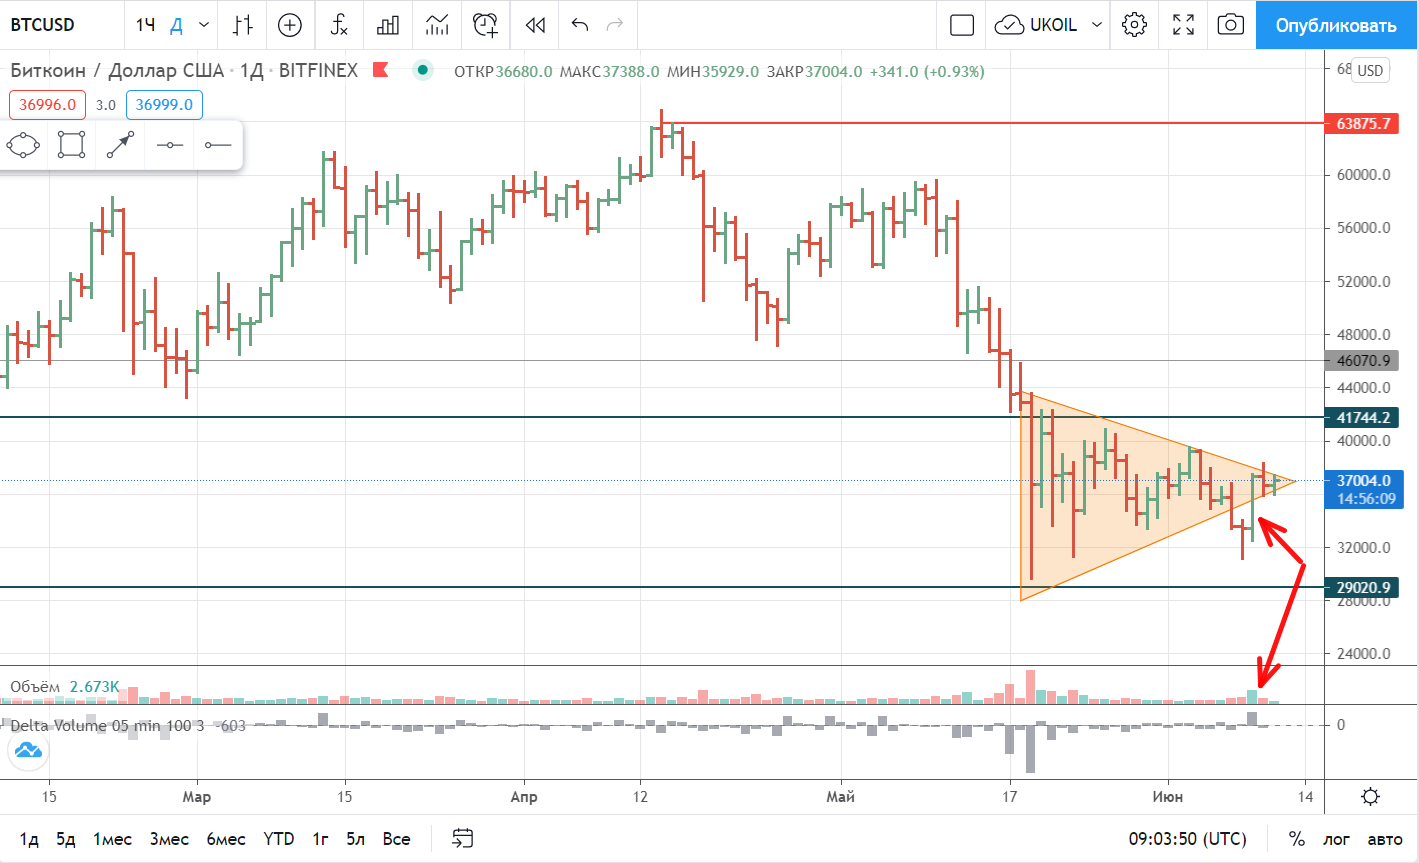Click the 63875.7 red price label
1419x863 pixels.
click(x=1360, y=123)
